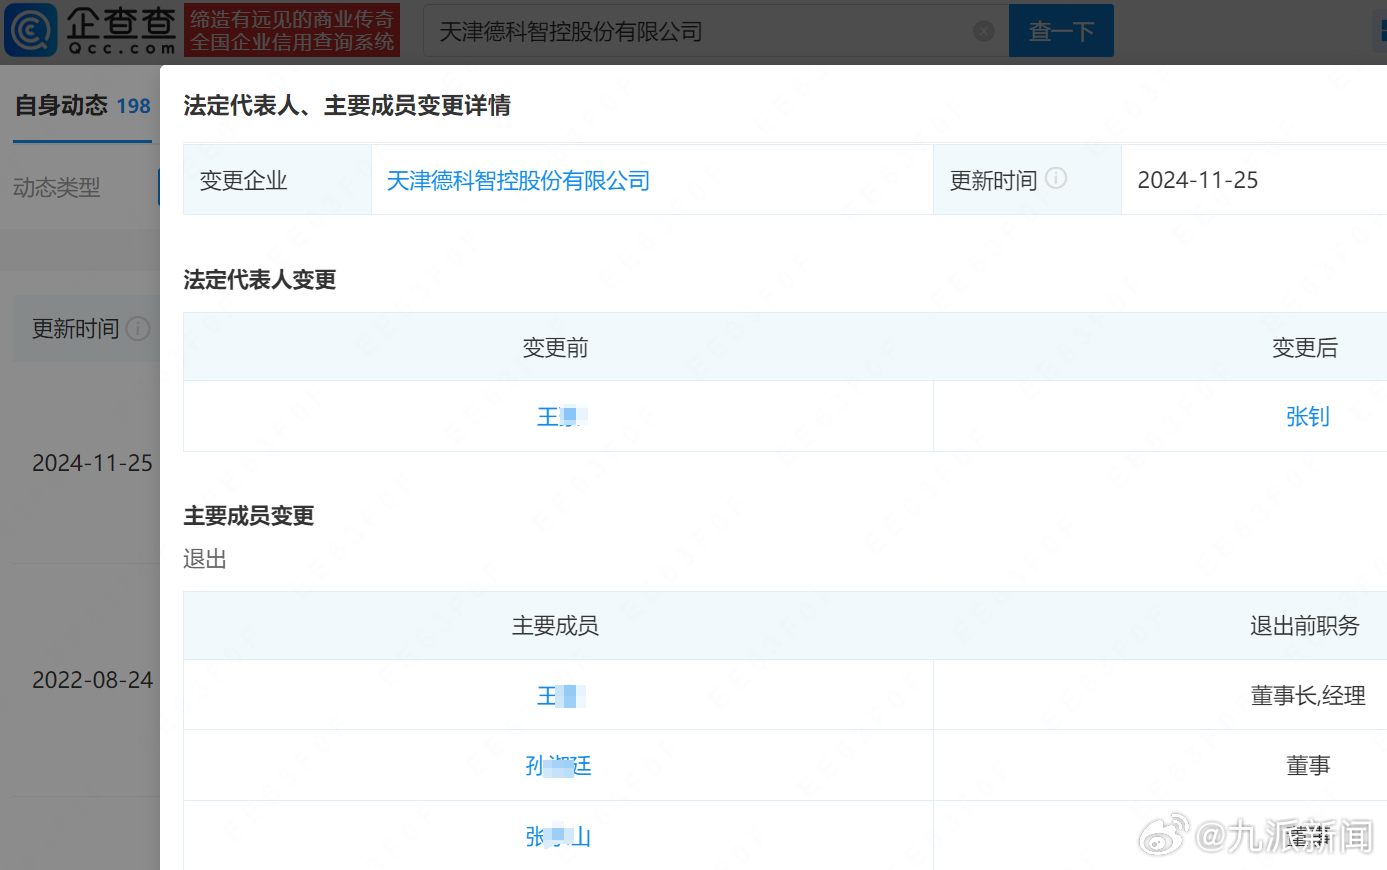The height and width of the screenshot is (870, 1387).
Task: Open the 天津德科智控股份有限公司 company link
Action: click(518, 181)
